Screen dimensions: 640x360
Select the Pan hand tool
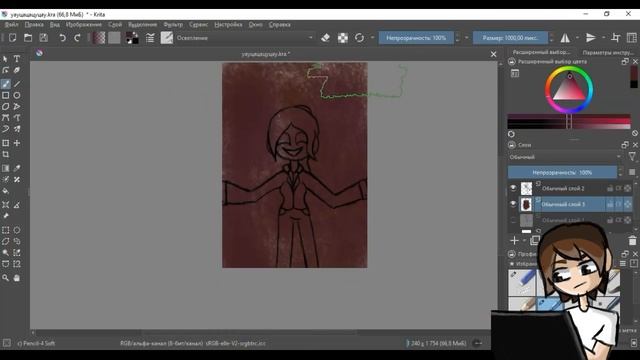point(17,278)
